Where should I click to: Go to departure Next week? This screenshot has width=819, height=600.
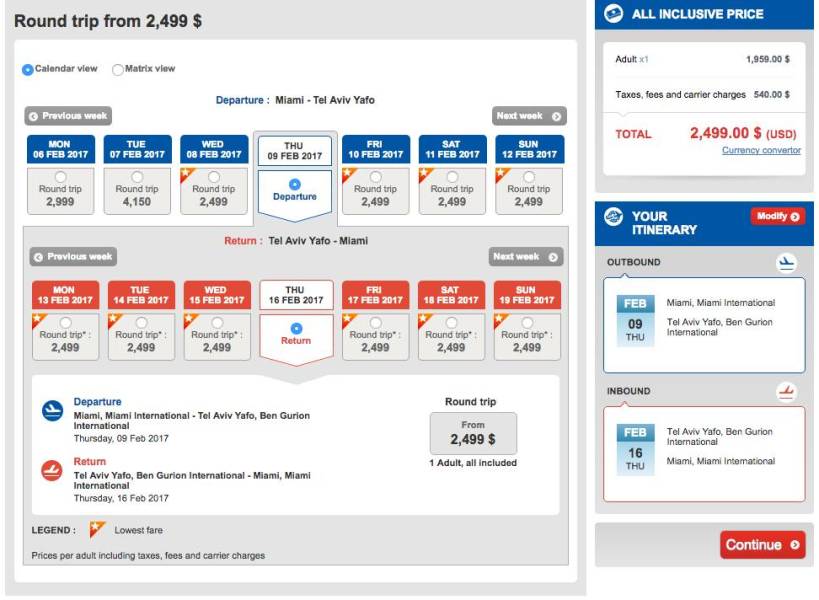[529, 116]
